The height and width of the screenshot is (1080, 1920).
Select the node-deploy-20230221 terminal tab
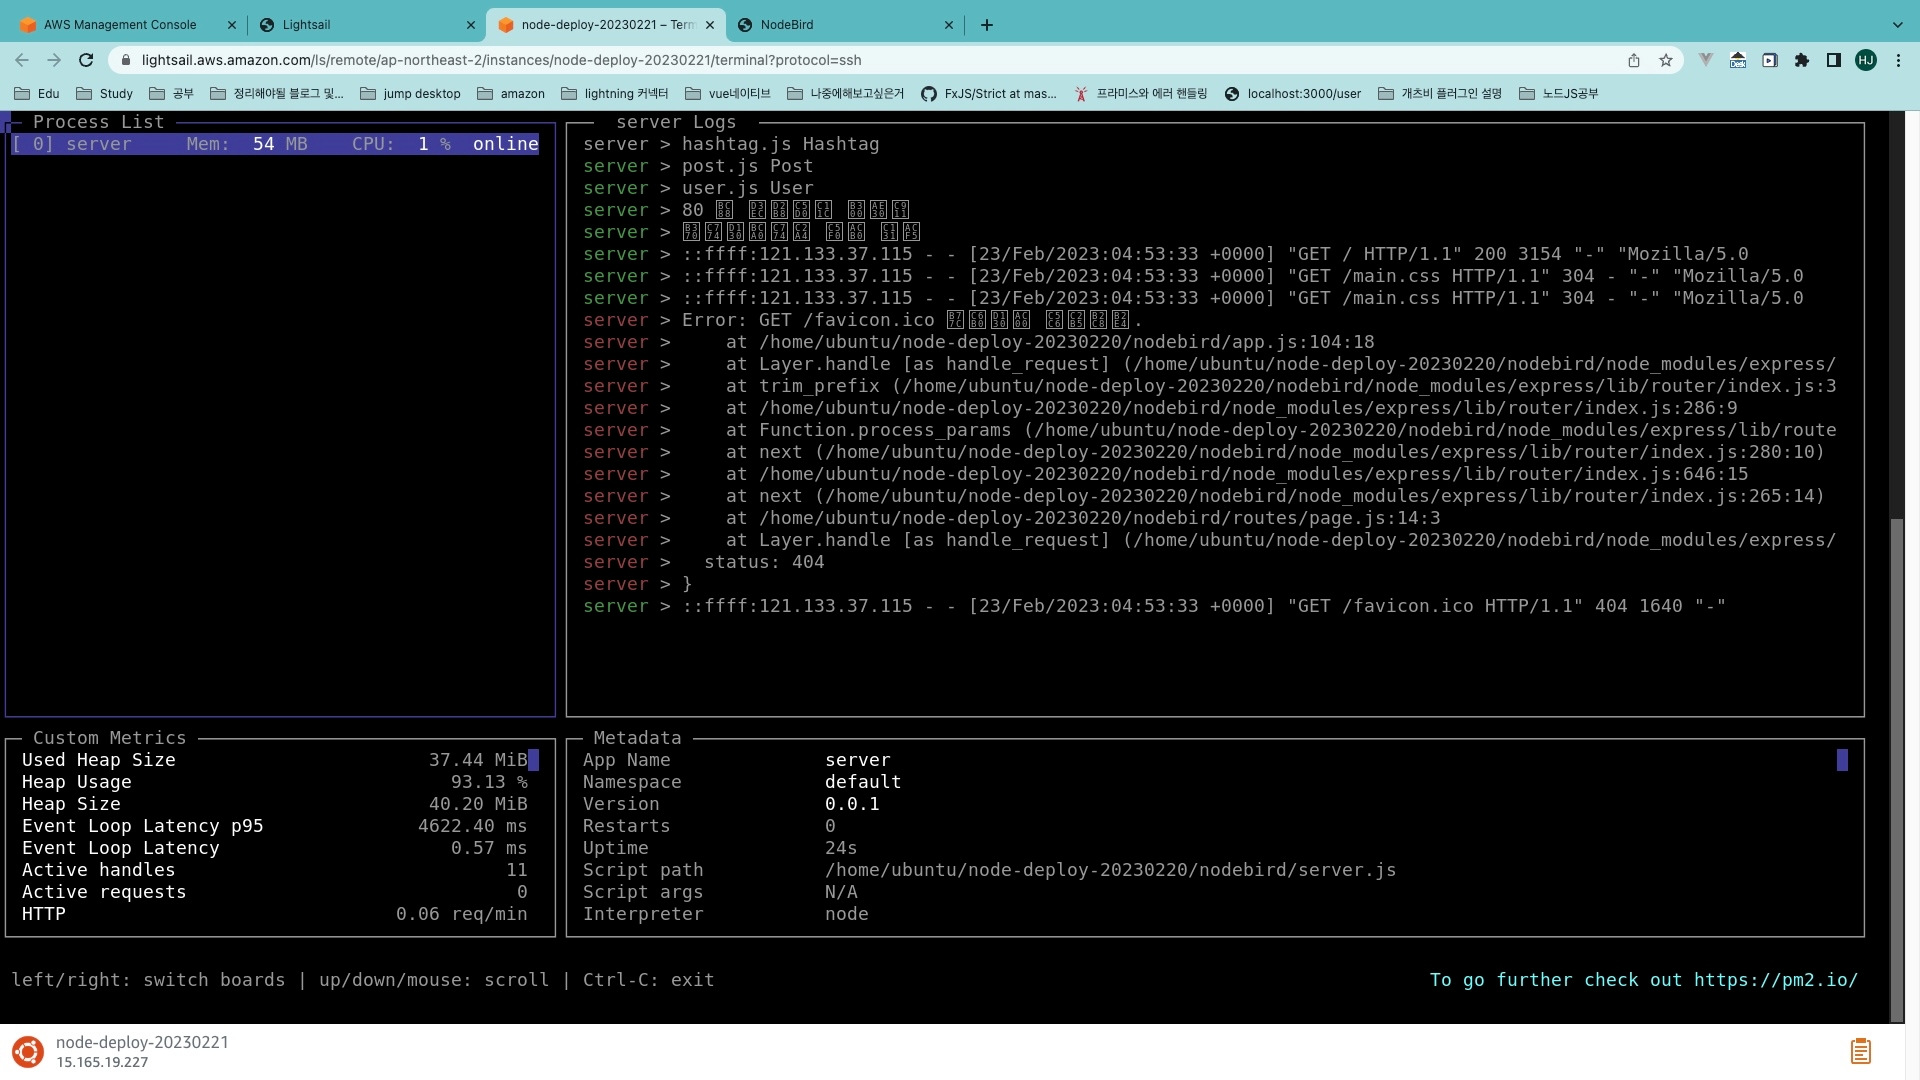pyautogui.click(x=607, y=25)
